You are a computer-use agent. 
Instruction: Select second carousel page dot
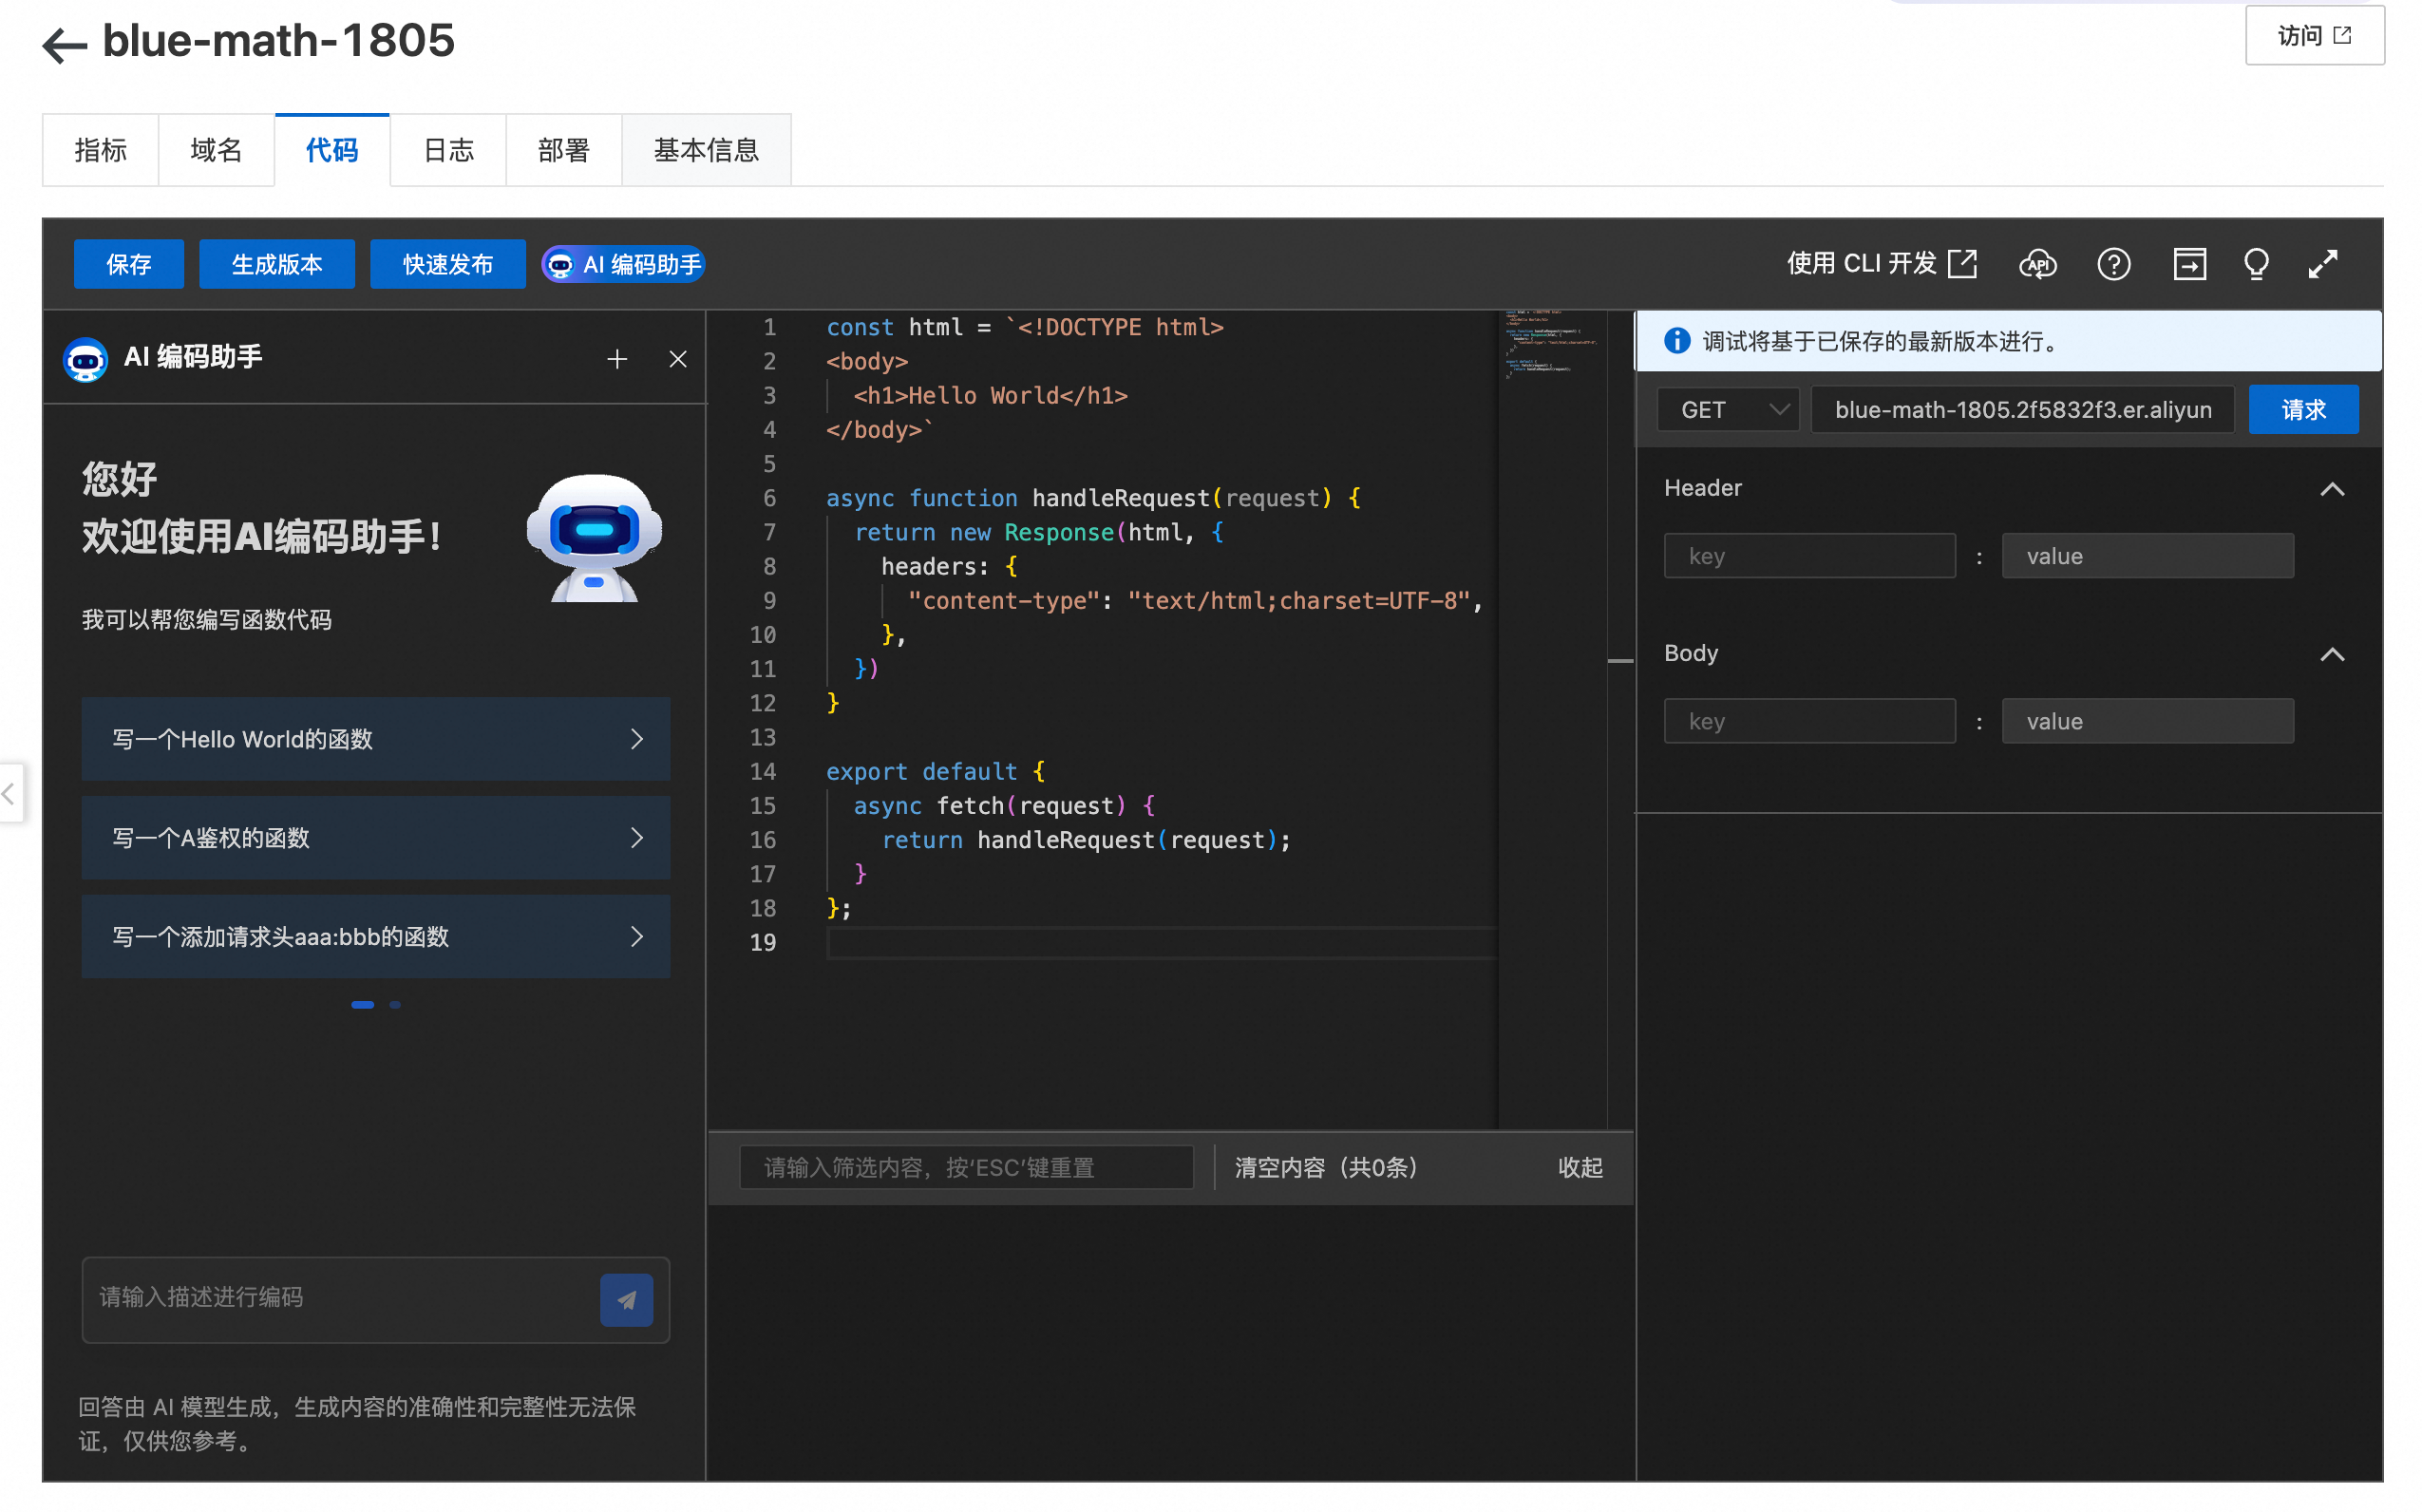point(395,1004)
